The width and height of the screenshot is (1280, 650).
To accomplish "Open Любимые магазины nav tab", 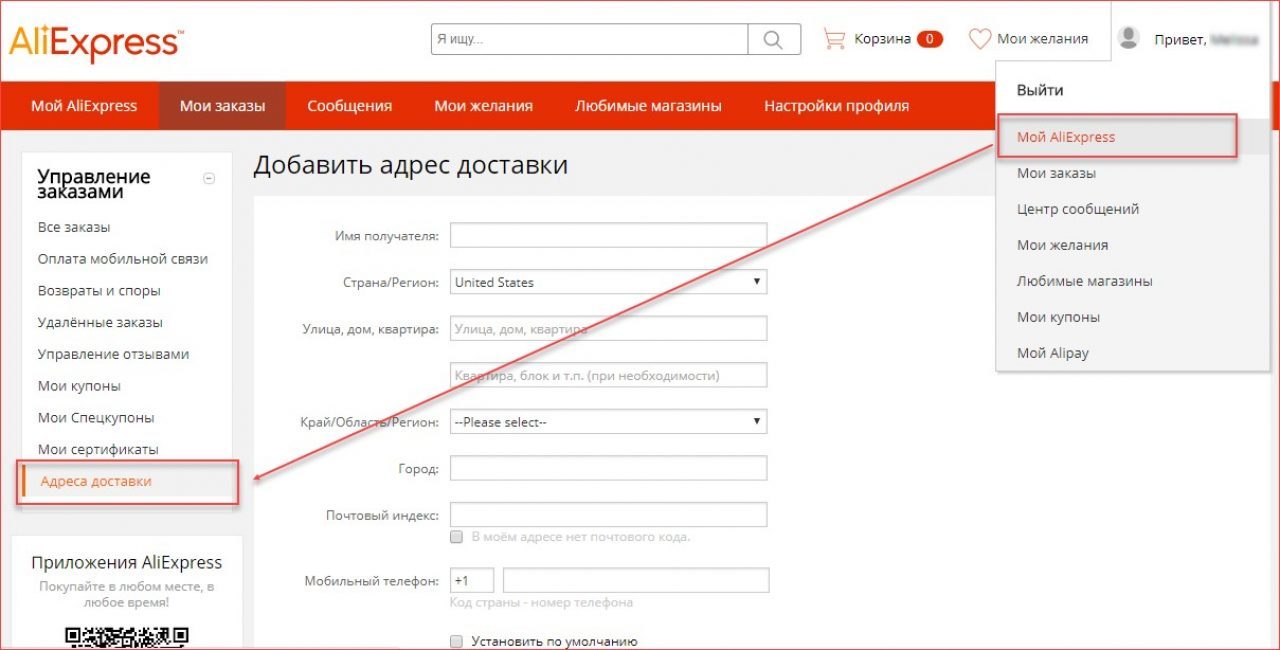I will click(x=648, y=106).
